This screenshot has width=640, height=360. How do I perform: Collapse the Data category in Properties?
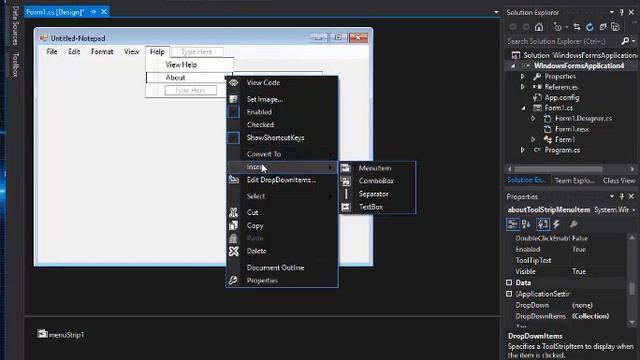click(509, 282)
